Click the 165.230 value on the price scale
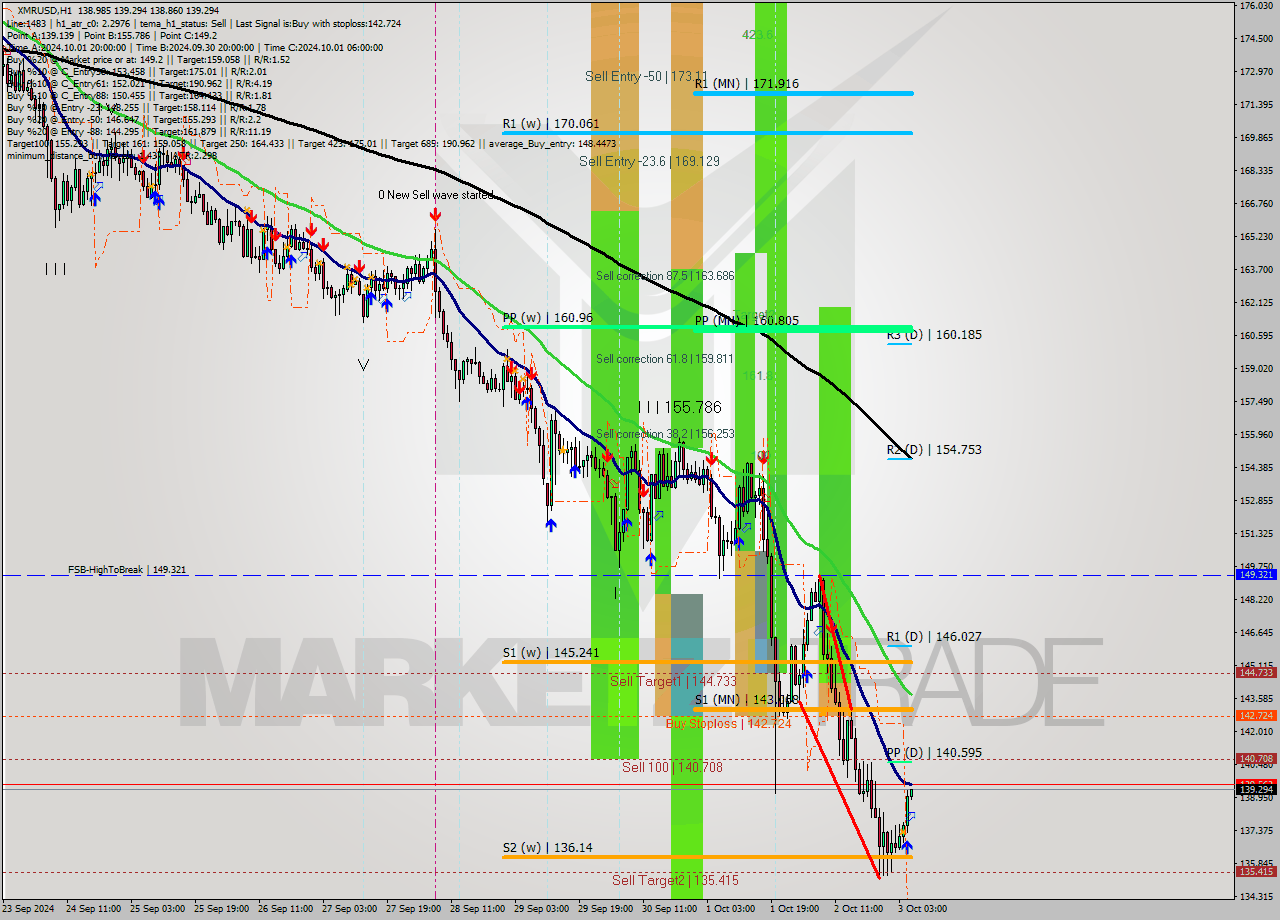Image resolution: width=1280 pixels, height=920 pixels. (x=1256, y=237)
